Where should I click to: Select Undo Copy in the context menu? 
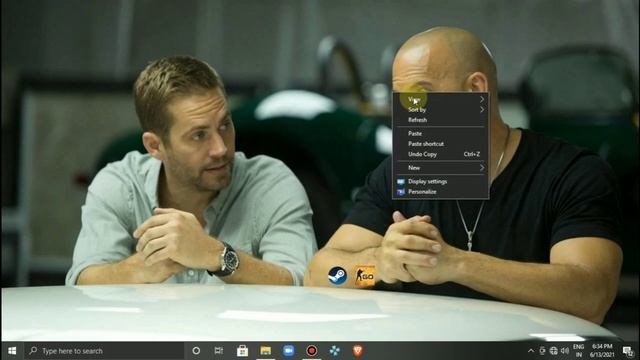(440, 154)
